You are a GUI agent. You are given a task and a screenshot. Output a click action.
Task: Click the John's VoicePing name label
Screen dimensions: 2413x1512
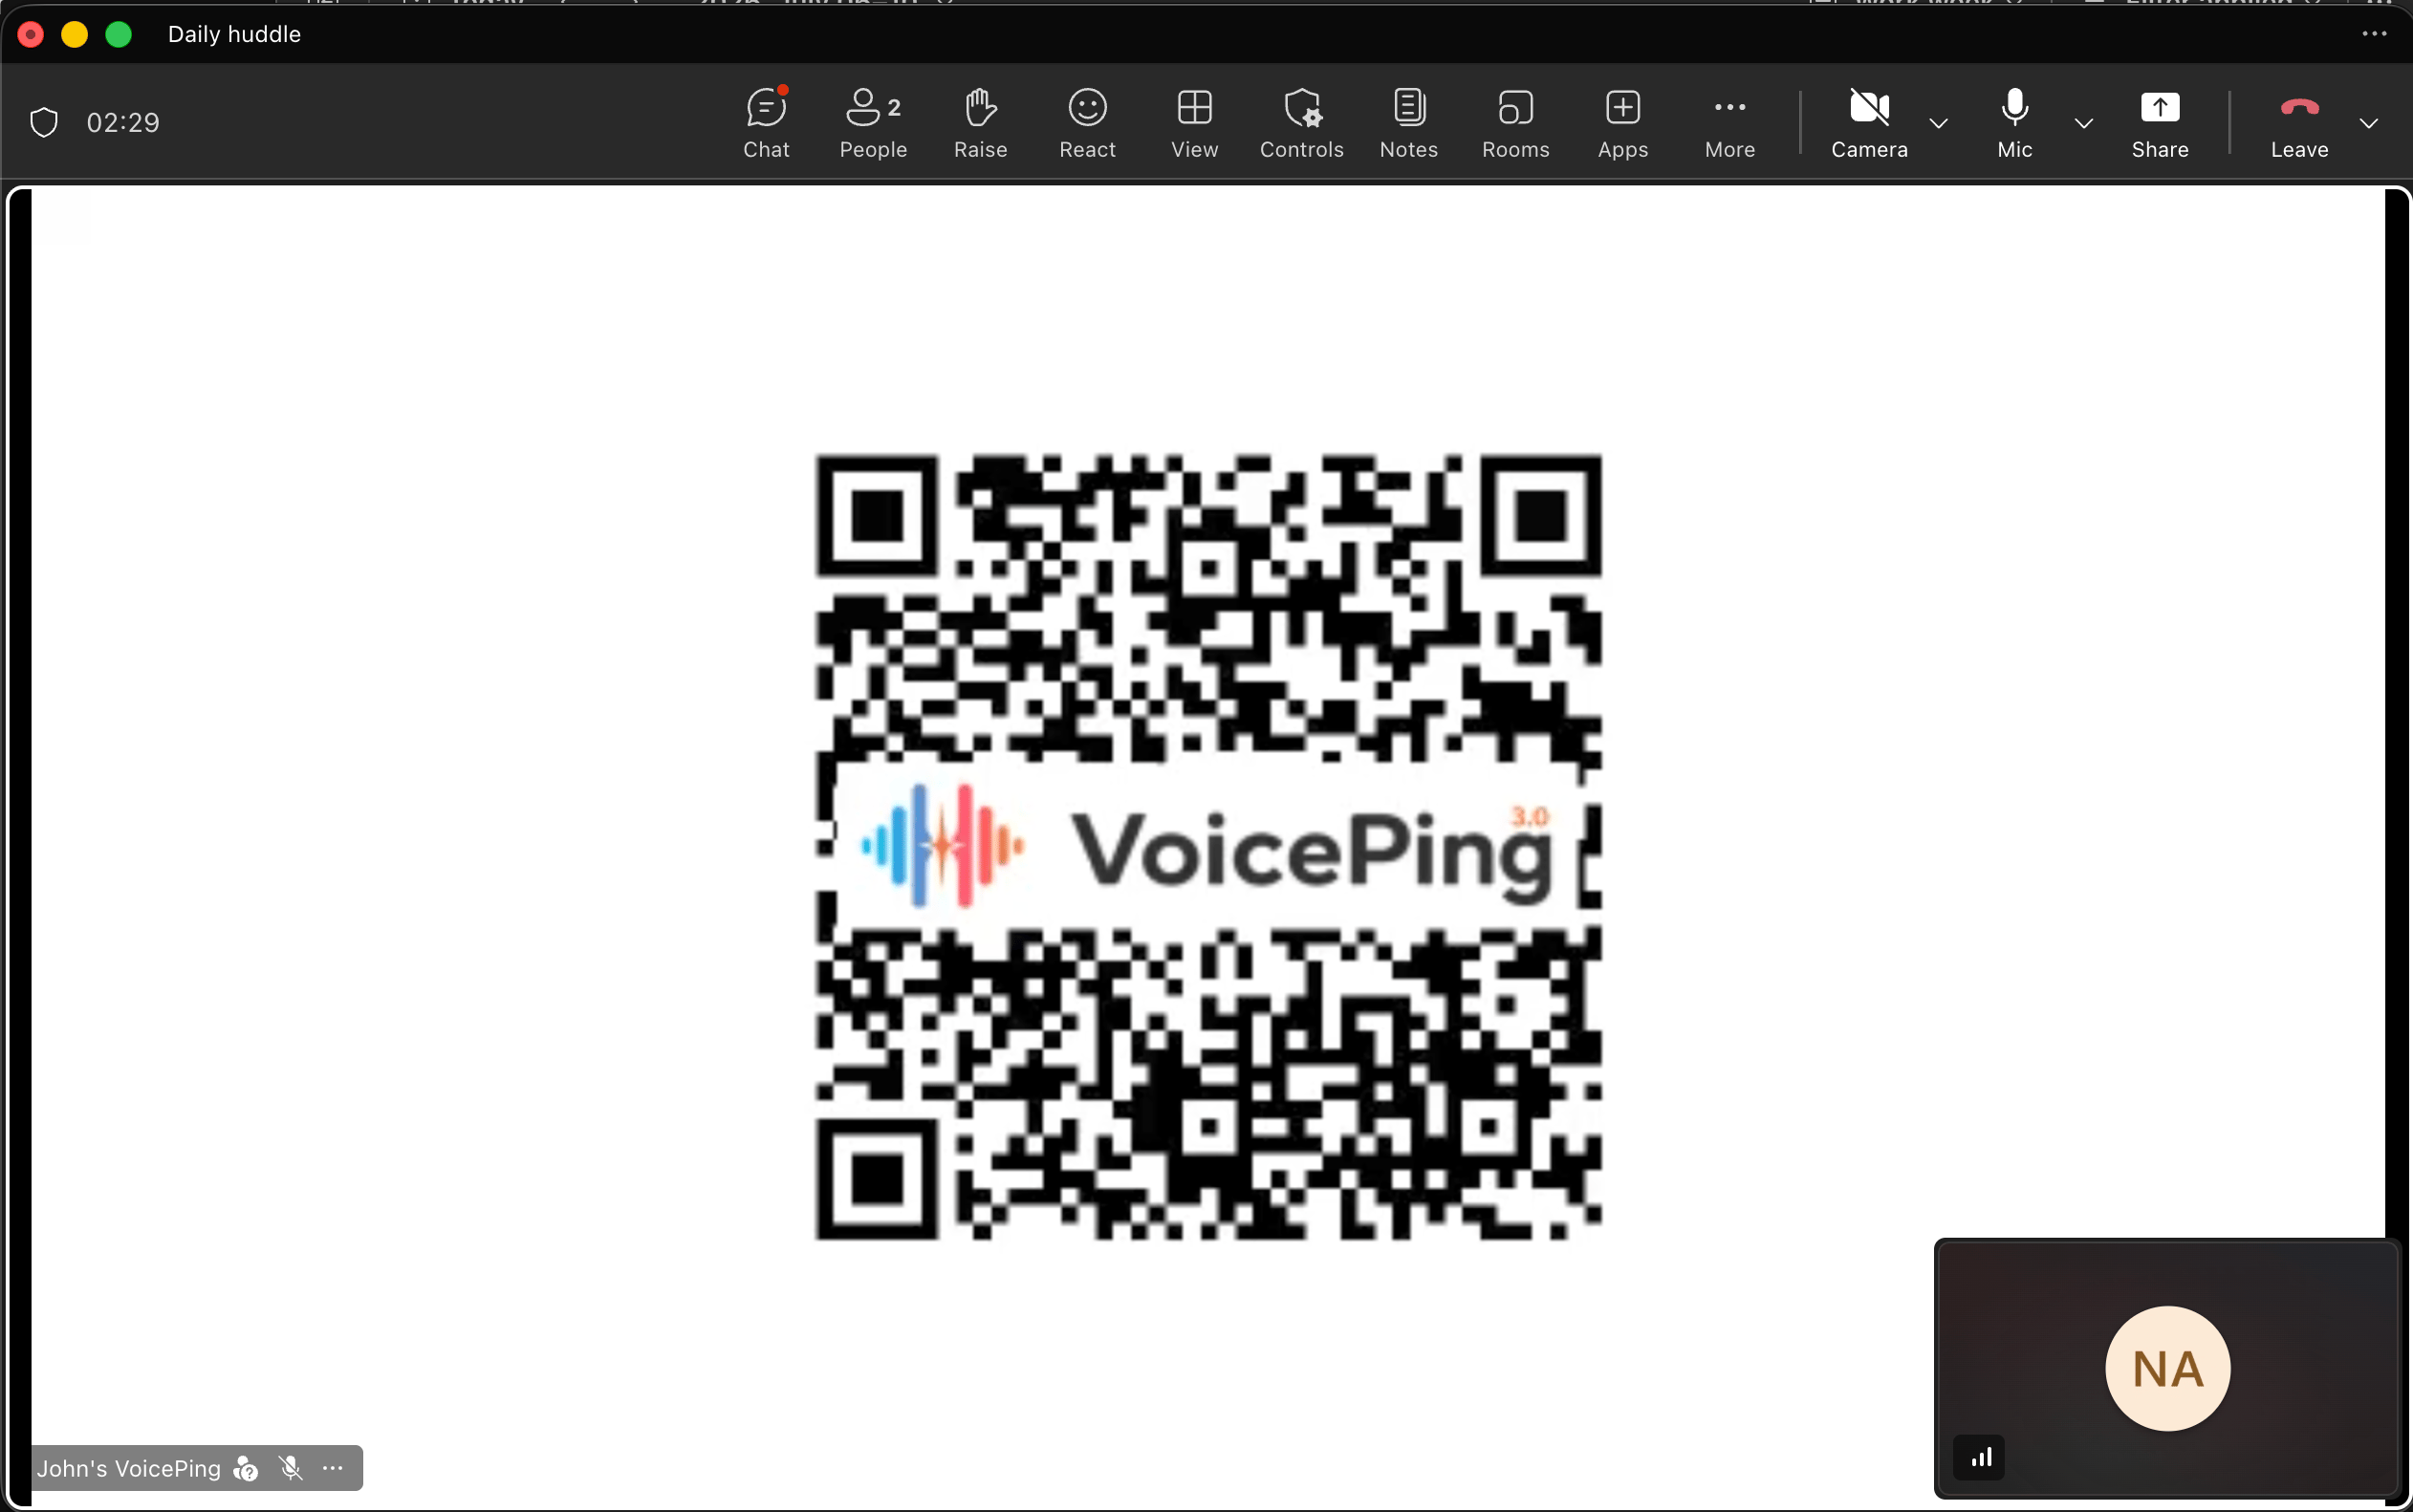pos(128,1468)
